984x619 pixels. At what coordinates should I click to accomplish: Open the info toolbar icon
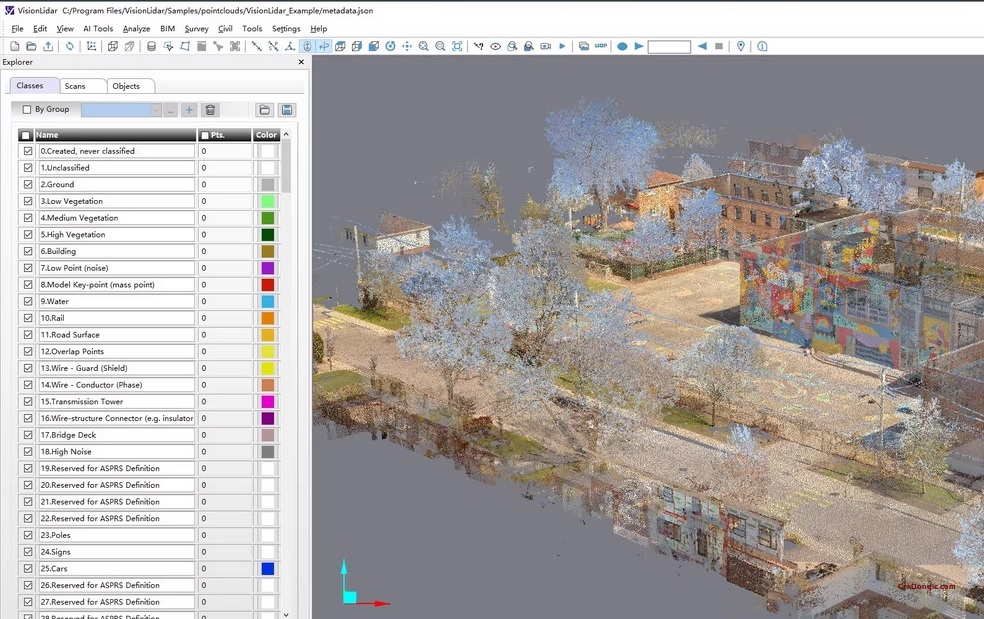click(761, 46)
